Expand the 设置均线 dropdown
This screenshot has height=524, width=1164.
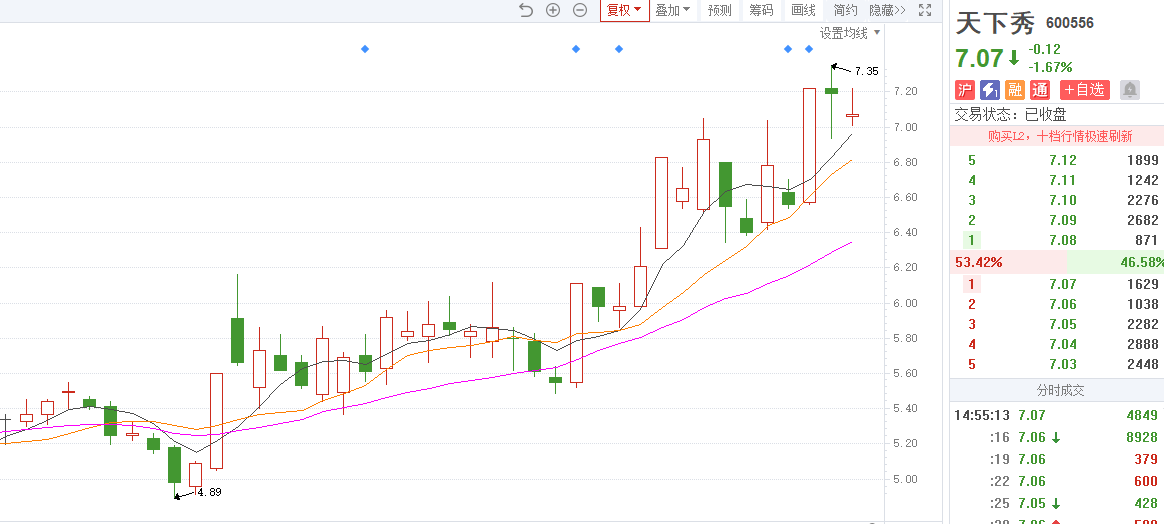tap(850, 33)
